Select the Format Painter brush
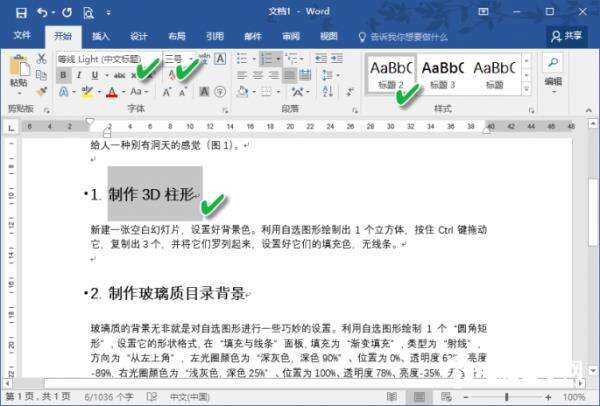The image size is (600, 406). (41, 91)
